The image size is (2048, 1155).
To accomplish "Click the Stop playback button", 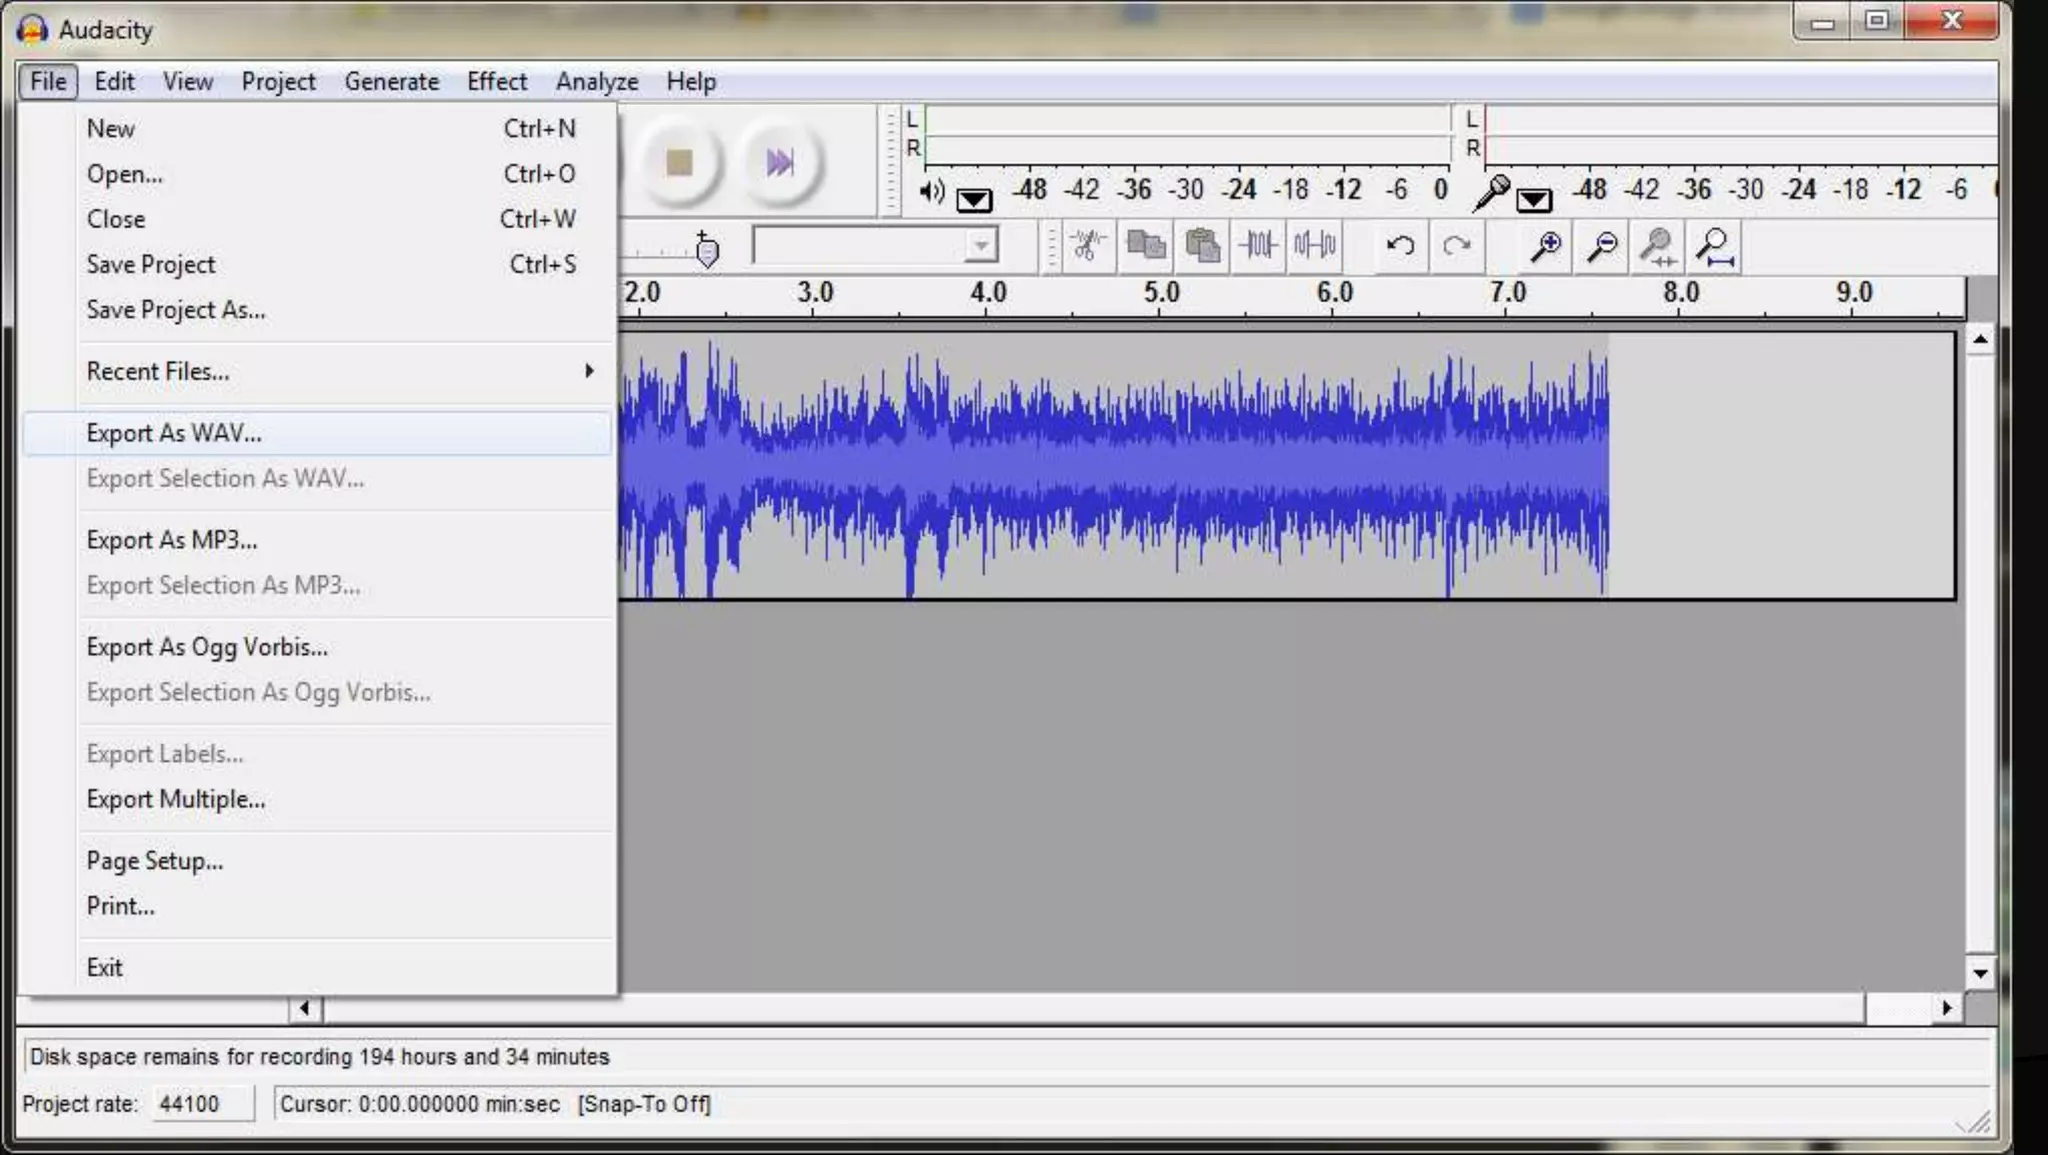I will tap(679, 162).
